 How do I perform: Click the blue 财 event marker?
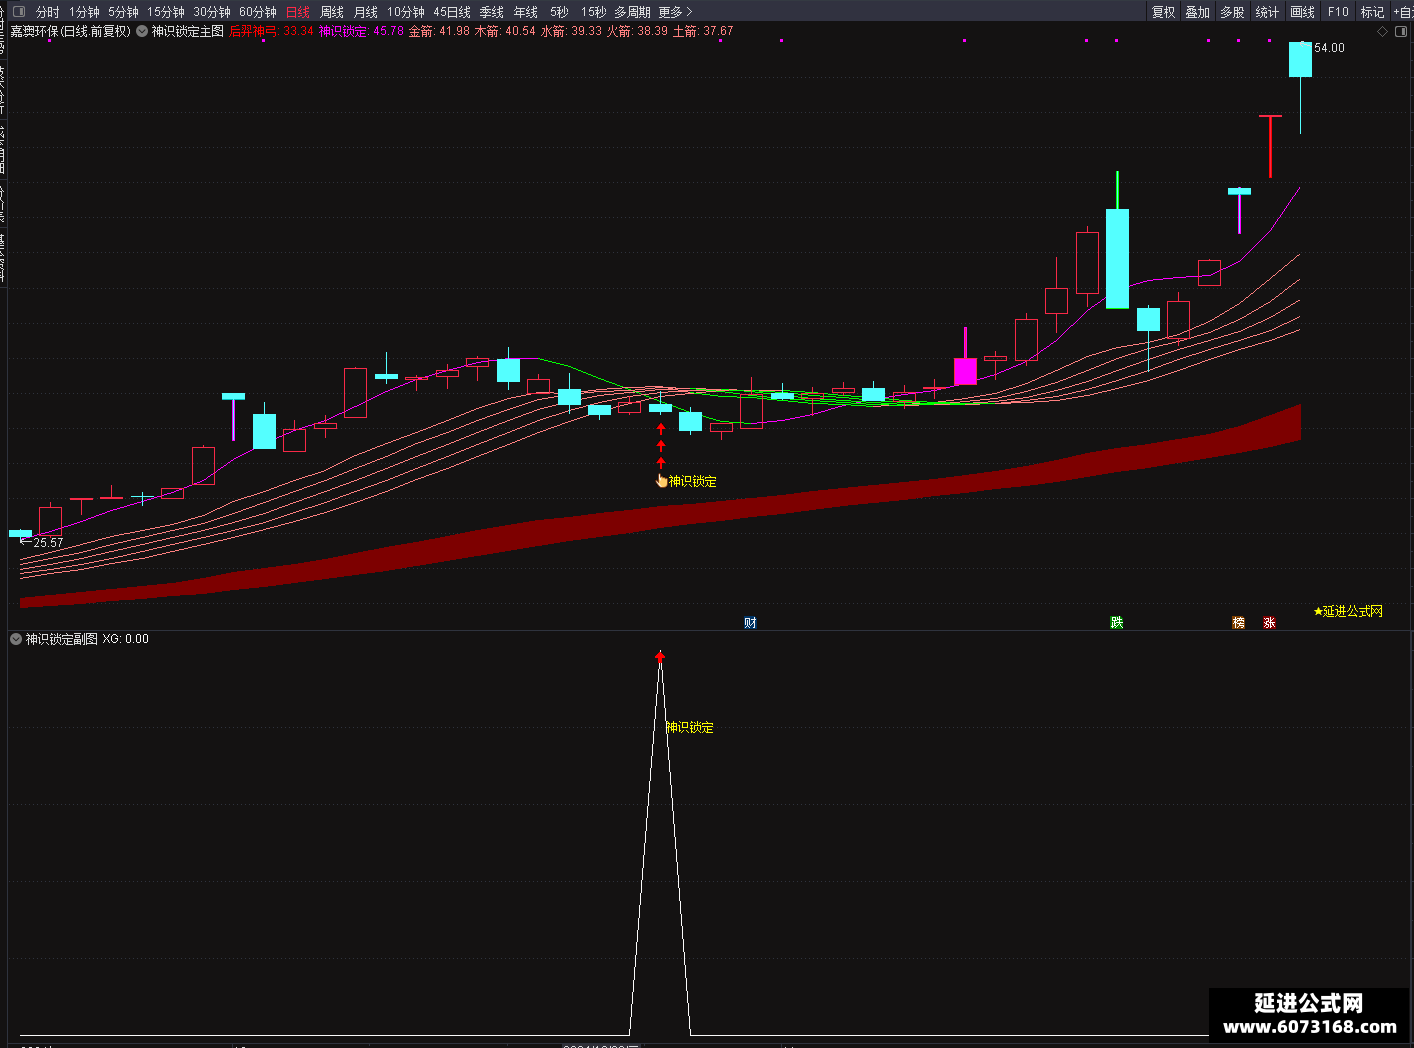click(x=750, y=622)
